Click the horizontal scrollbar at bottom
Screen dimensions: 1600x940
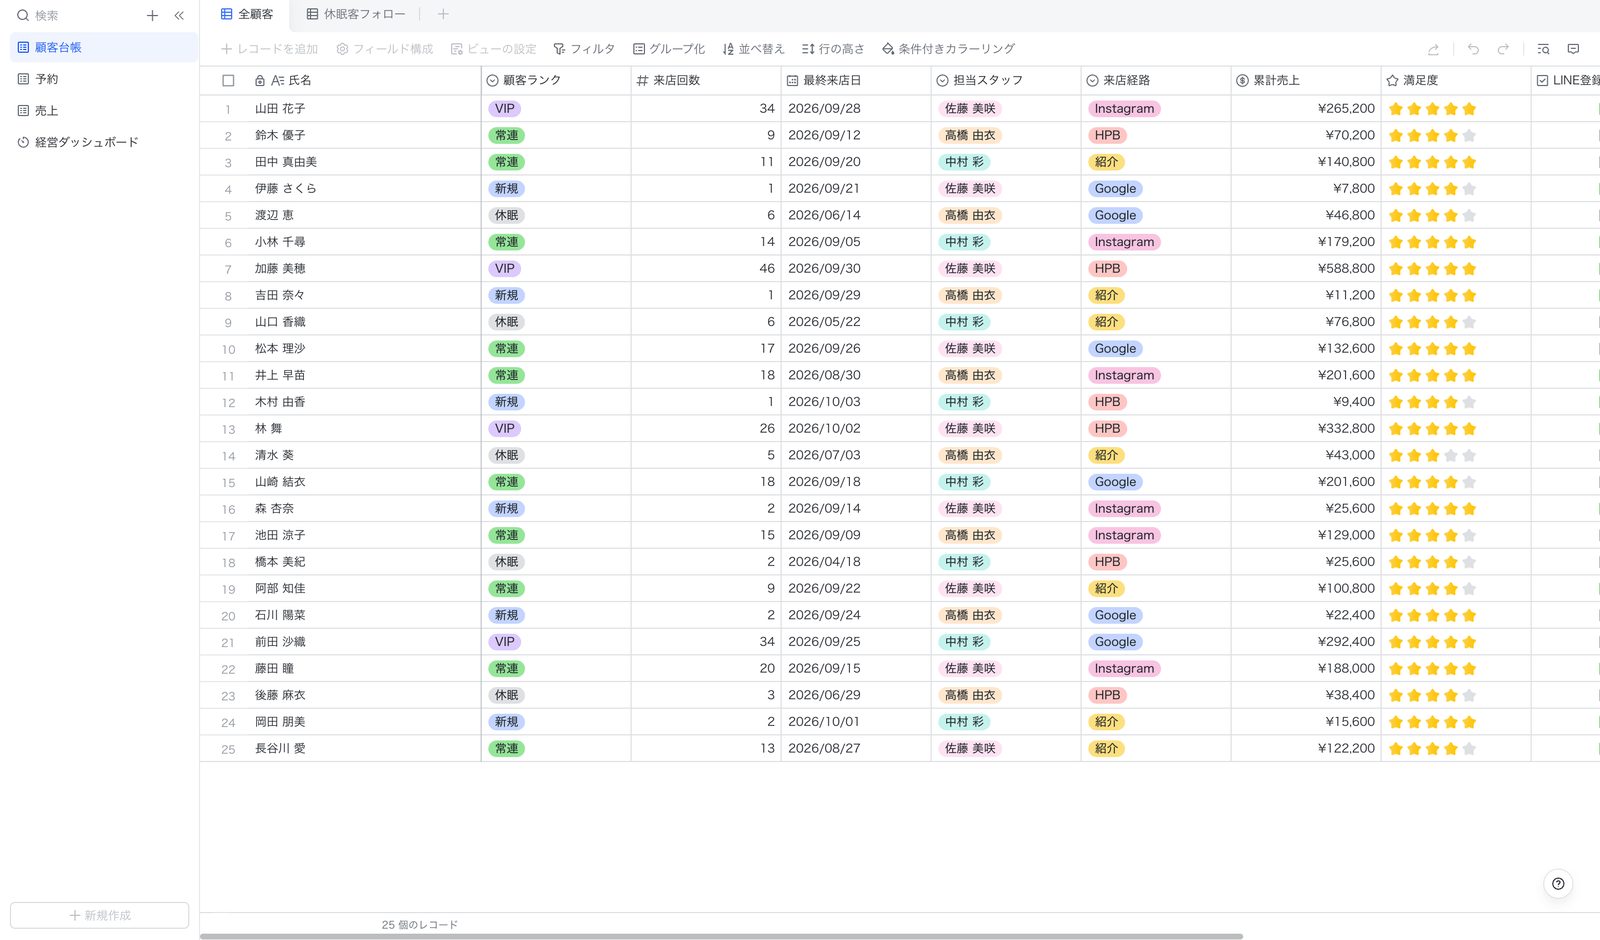[721, 936]
